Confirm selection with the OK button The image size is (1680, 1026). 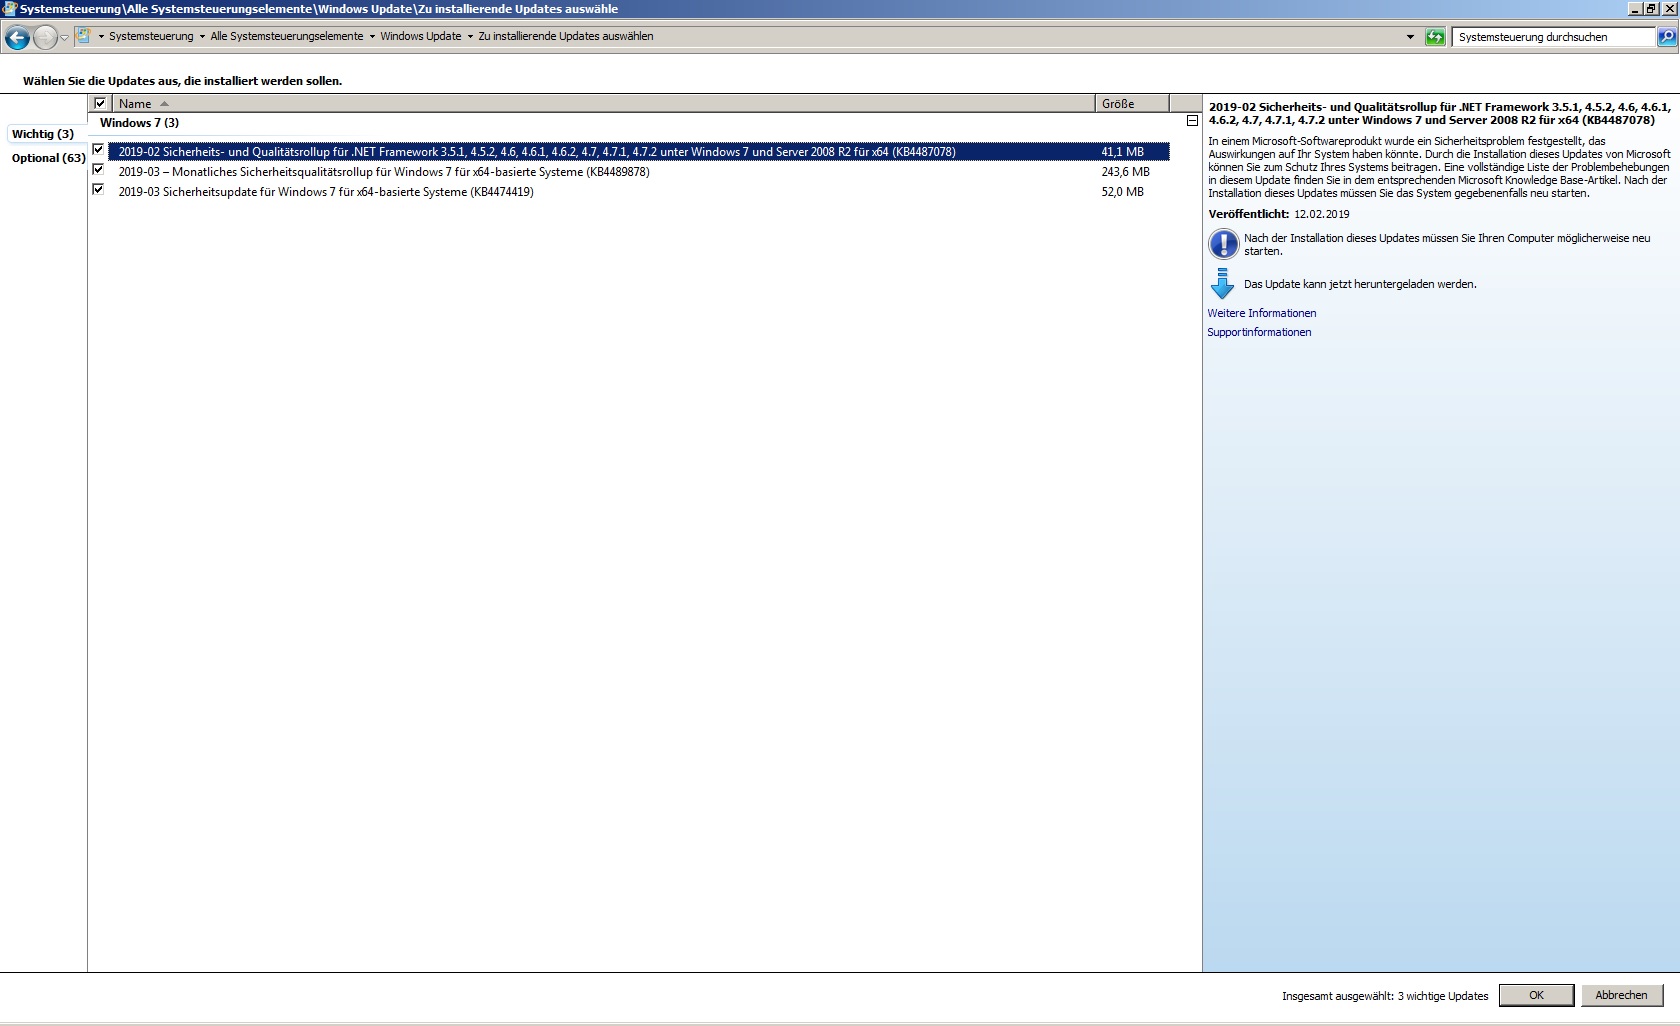coord(1536,995)
